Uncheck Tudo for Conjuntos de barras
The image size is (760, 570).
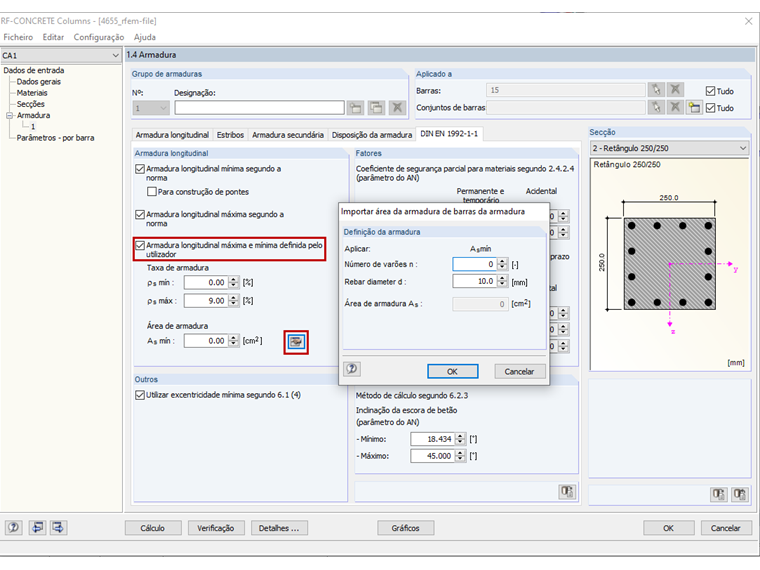tap(710, 108)
